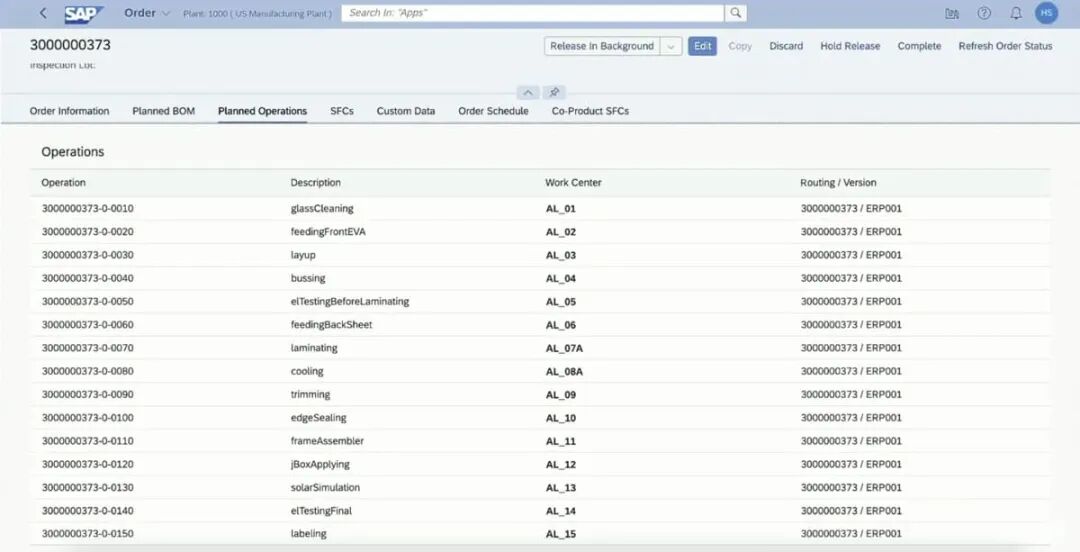Image resolution: width=1080 pixels, height=552 pixels.
Task: Click the labeling description
Action: click(x=309, y=533)
